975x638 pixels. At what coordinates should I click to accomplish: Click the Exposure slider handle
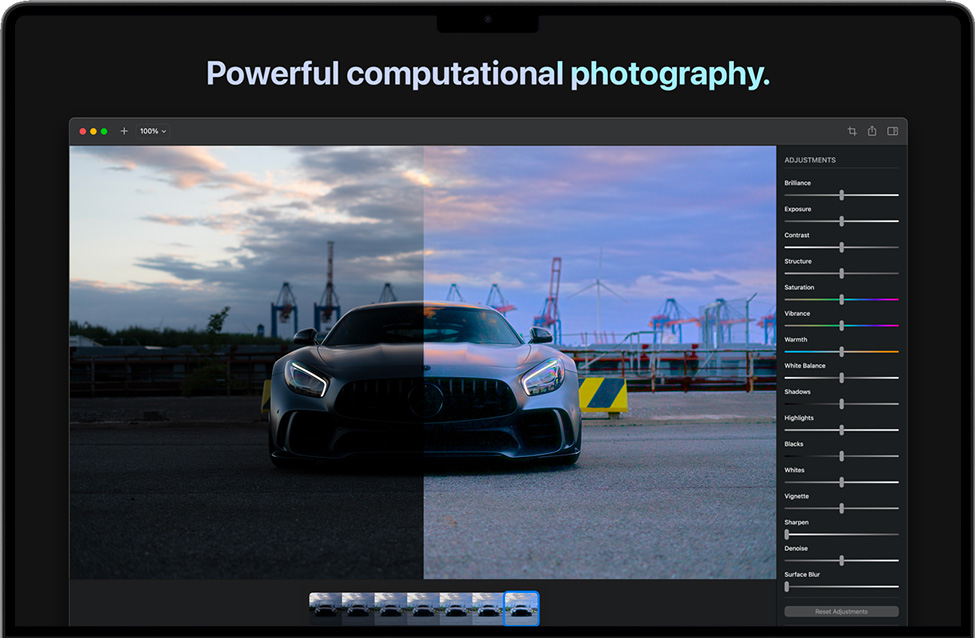point(842,221)
